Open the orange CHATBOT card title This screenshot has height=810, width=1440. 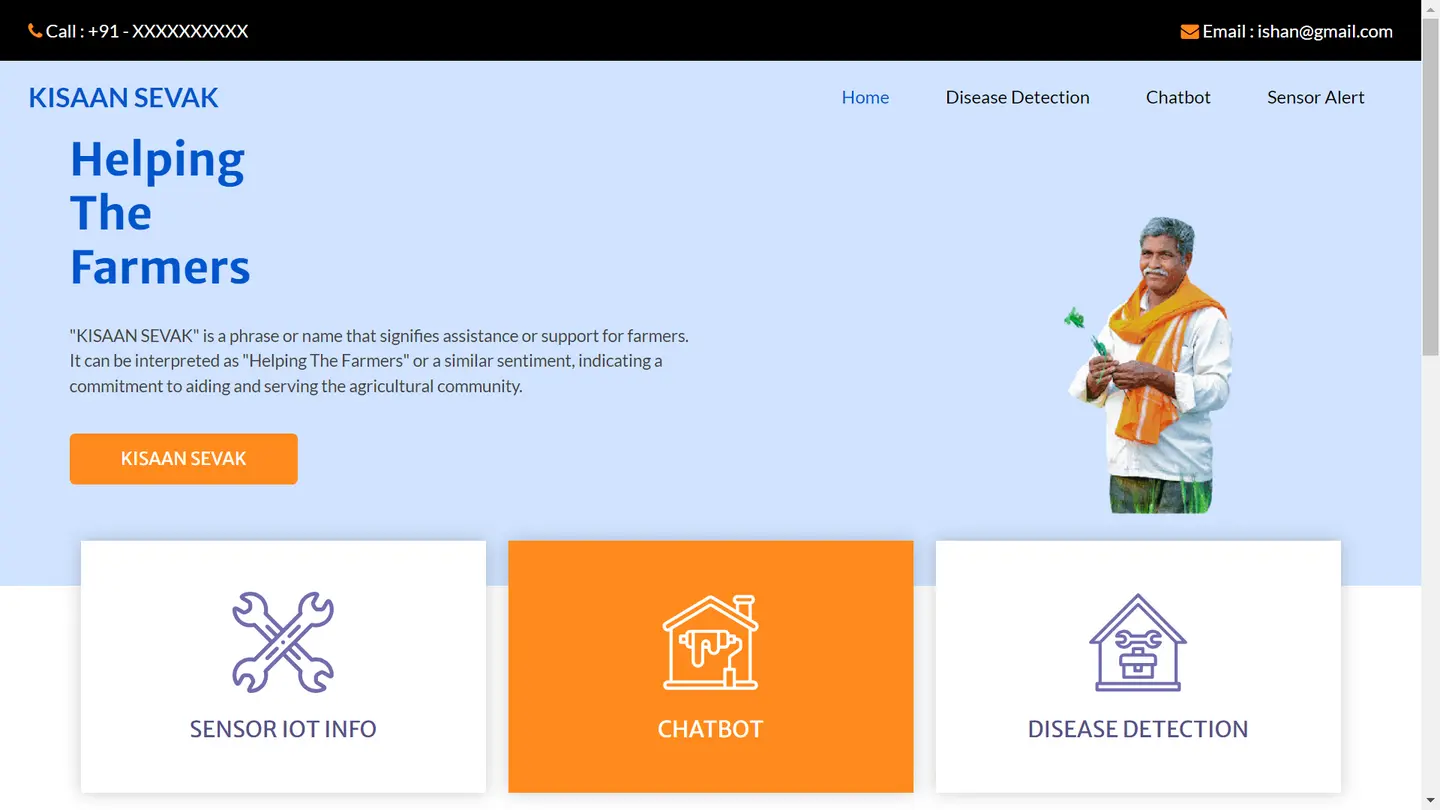pos(711,729)
